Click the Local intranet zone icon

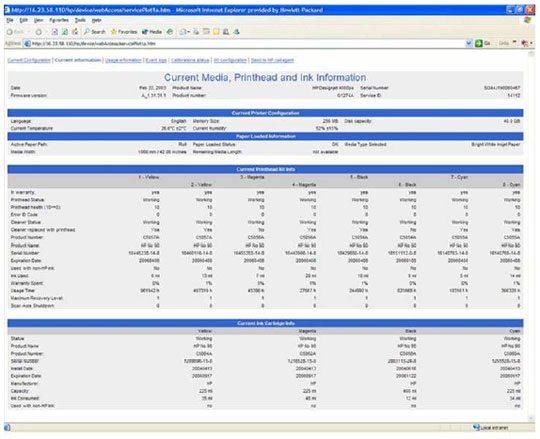[x=476, y=428]
